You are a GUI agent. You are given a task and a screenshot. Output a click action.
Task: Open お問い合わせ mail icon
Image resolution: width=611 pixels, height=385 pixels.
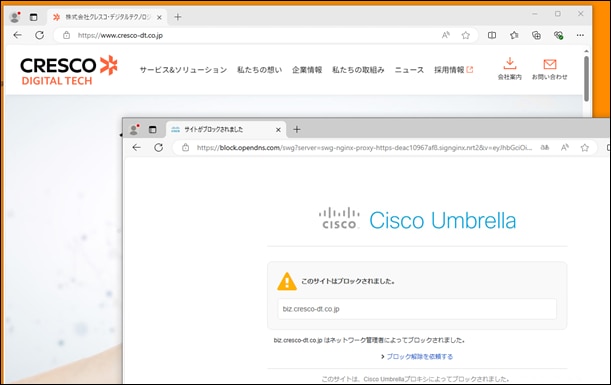click(x=549, y=69)
